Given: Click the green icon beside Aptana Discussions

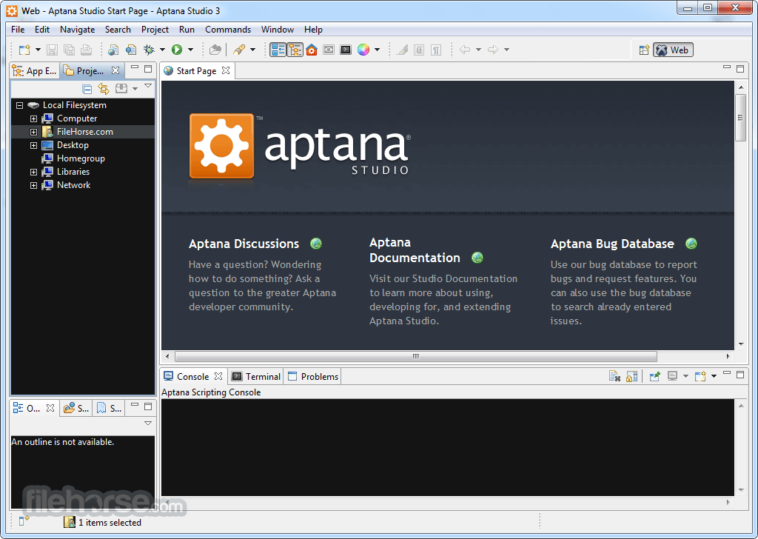Looking at the screenshot, I should [x=316, y=244].
